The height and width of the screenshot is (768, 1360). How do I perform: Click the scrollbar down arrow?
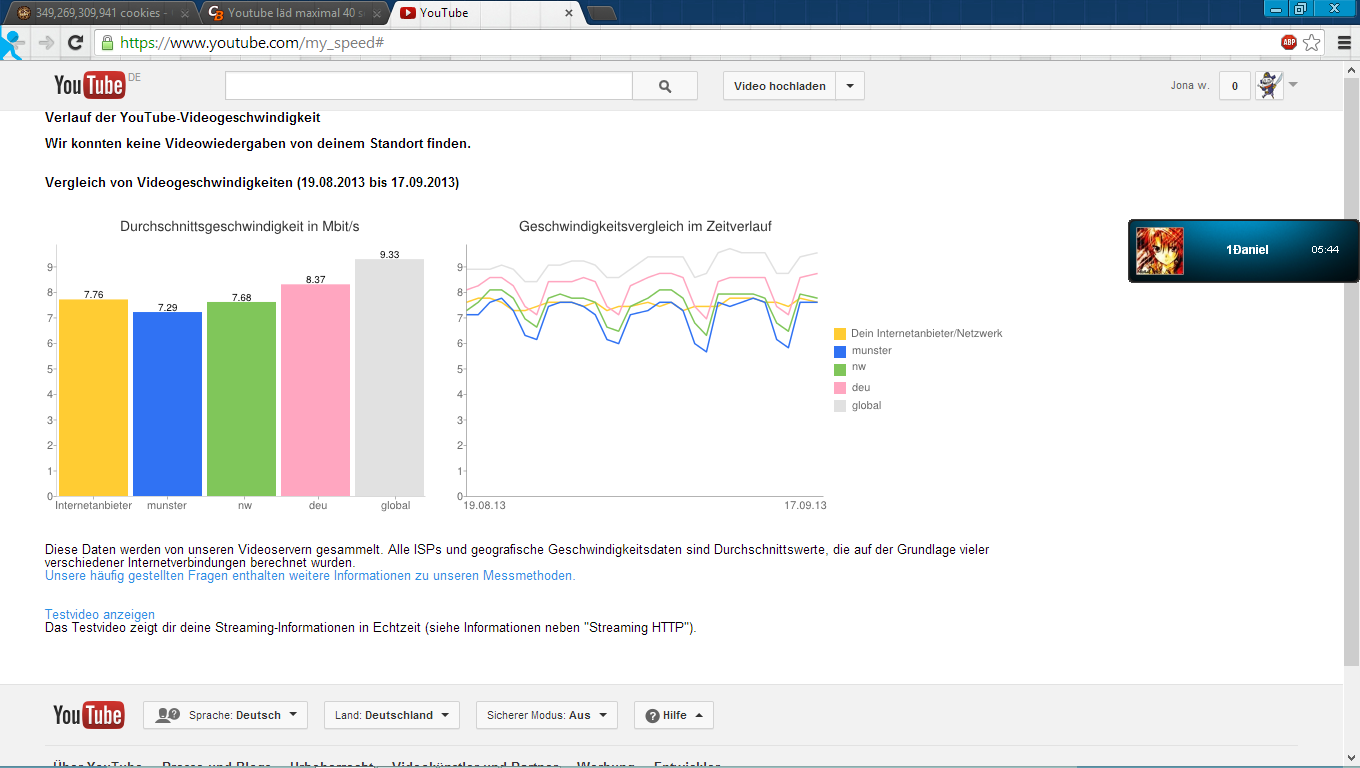click(1351, 759)
